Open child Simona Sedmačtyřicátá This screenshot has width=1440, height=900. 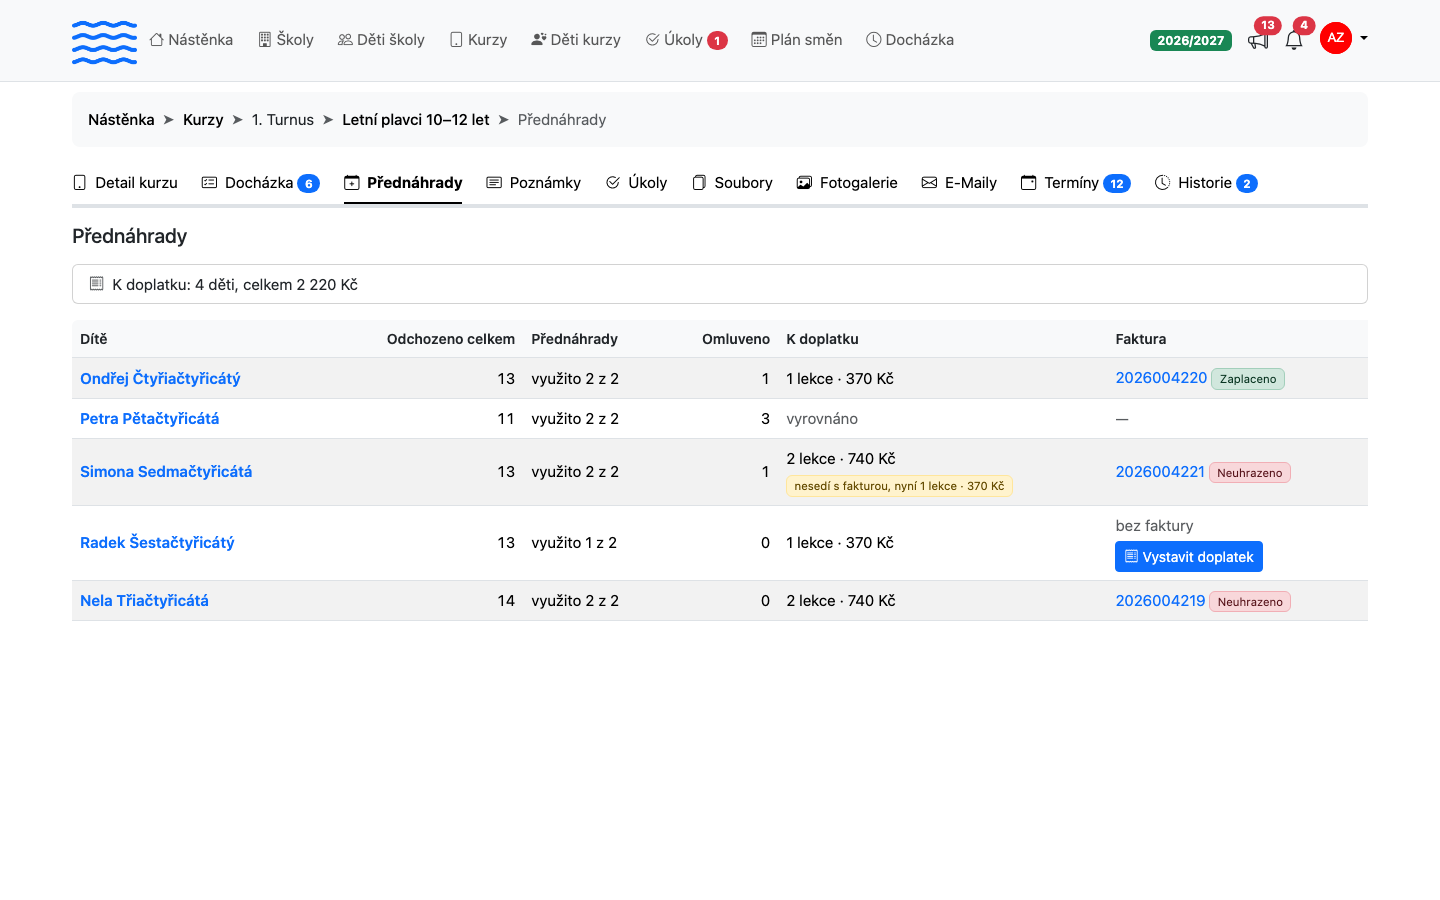coord(166,472)
